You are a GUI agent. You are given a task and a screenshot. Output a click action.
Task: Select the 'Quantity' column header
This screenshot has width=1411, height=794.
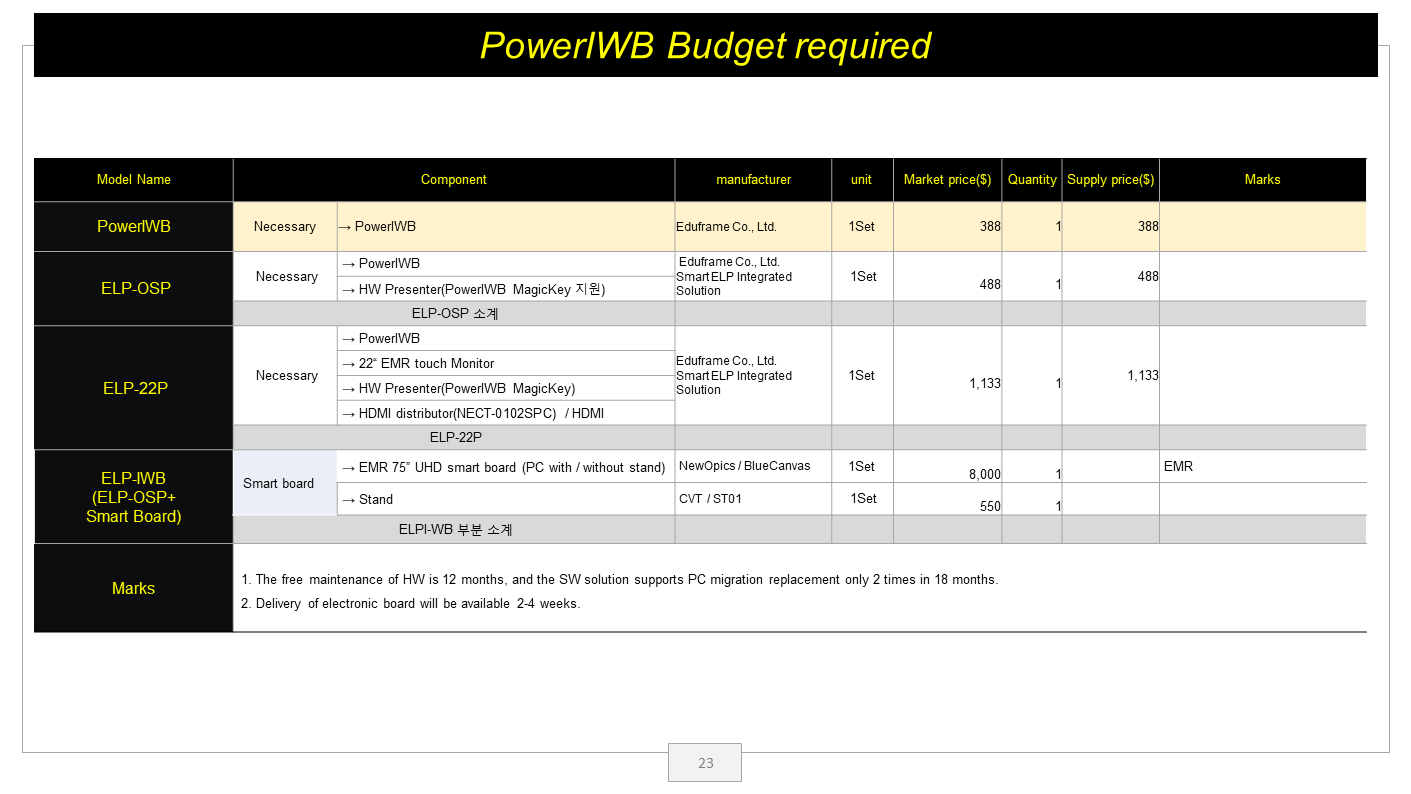(1032, 180)
